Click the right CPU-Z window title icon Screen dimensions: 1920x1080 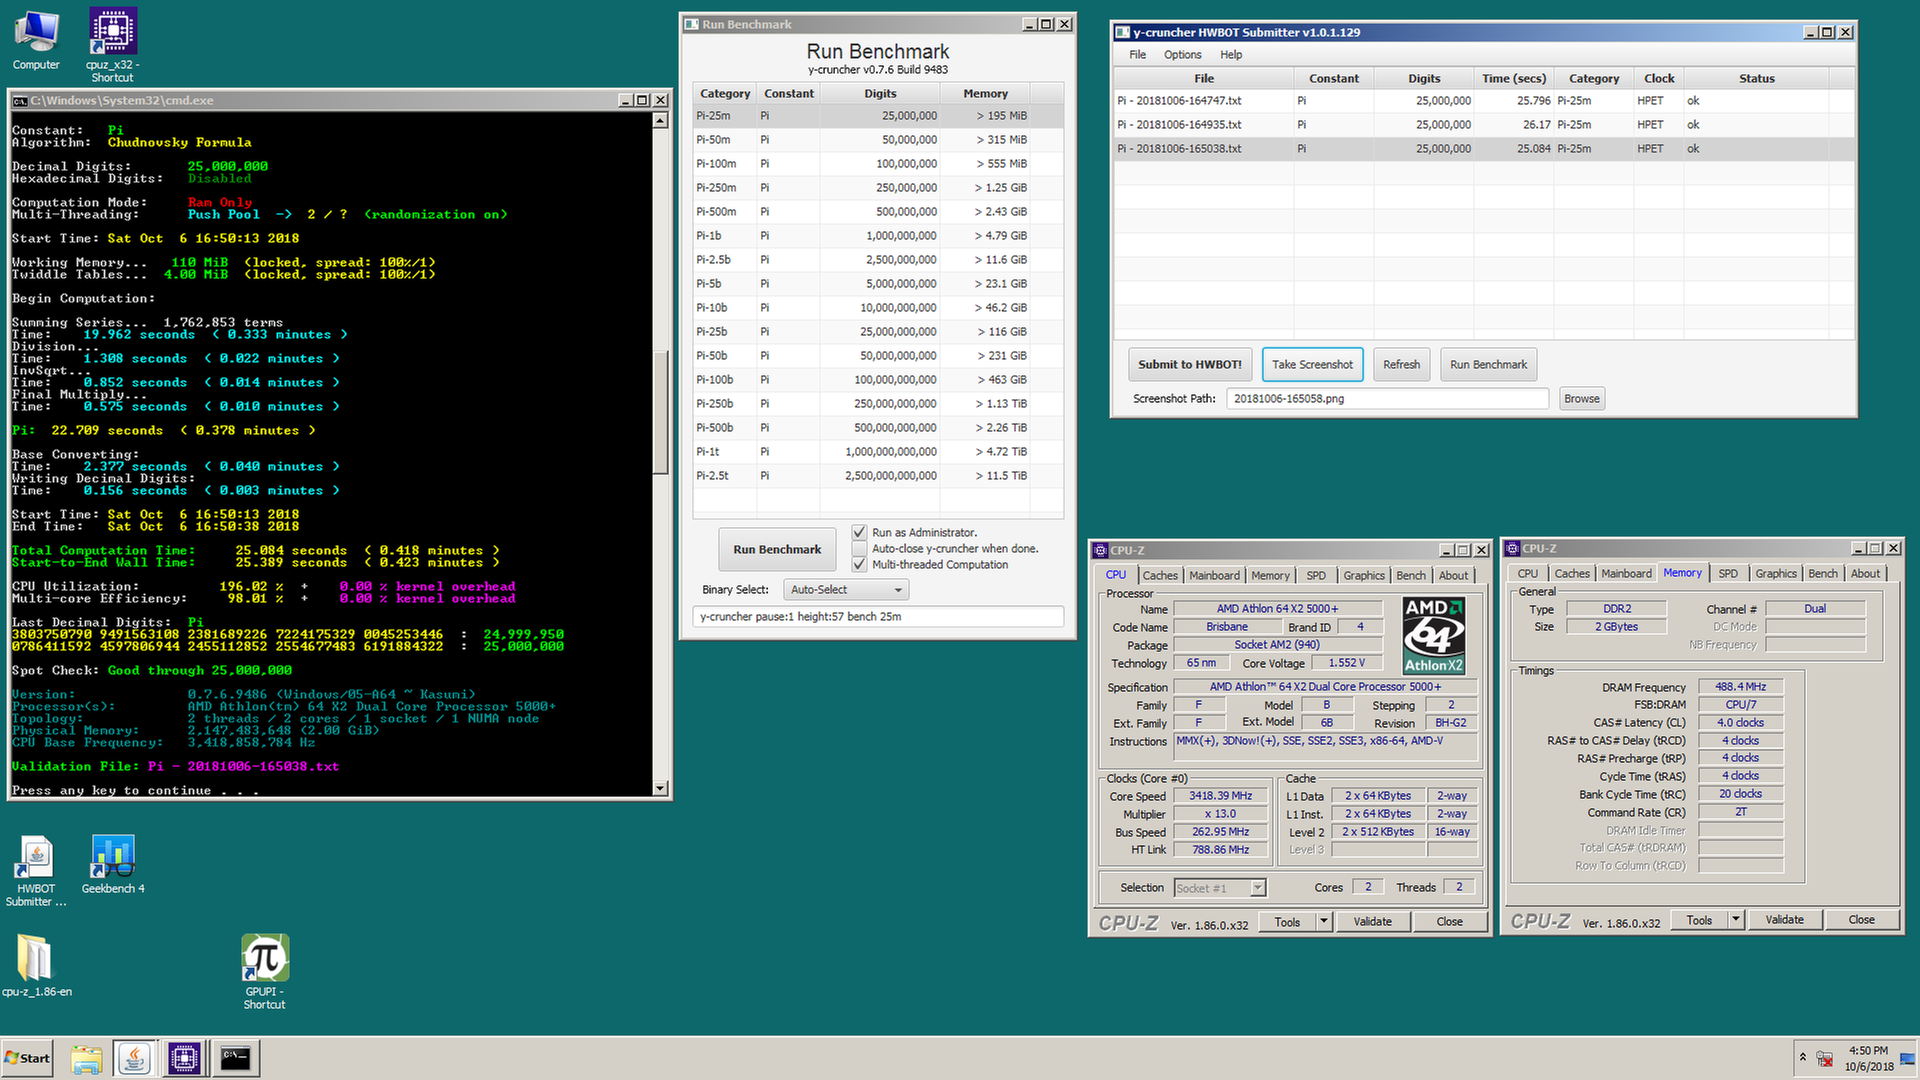click(x=1512, y=548)
